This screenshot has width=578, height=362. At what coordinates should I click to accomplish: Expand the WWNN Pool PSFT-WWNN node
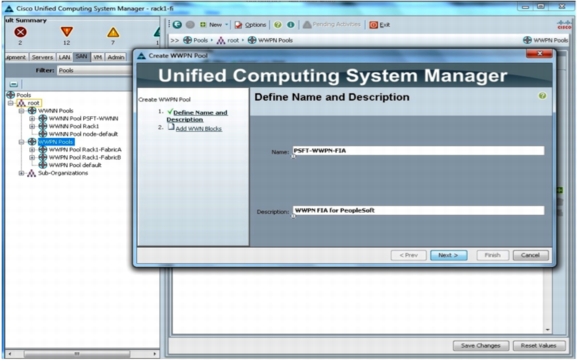click(x=32, y=118)
